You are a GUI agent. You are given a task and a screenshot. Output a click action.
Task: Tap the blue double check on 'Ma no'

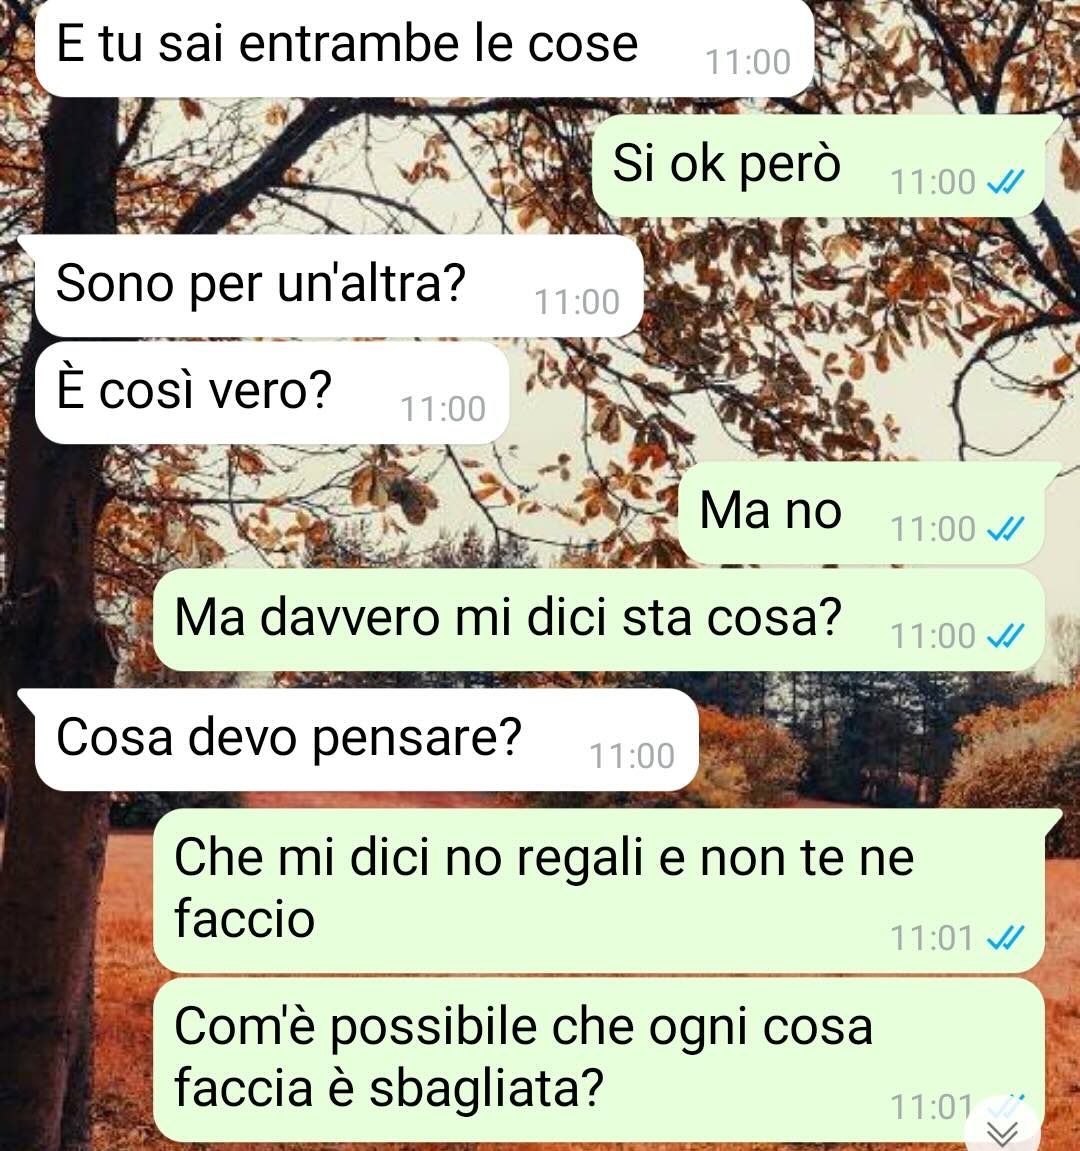point(1005,529)
